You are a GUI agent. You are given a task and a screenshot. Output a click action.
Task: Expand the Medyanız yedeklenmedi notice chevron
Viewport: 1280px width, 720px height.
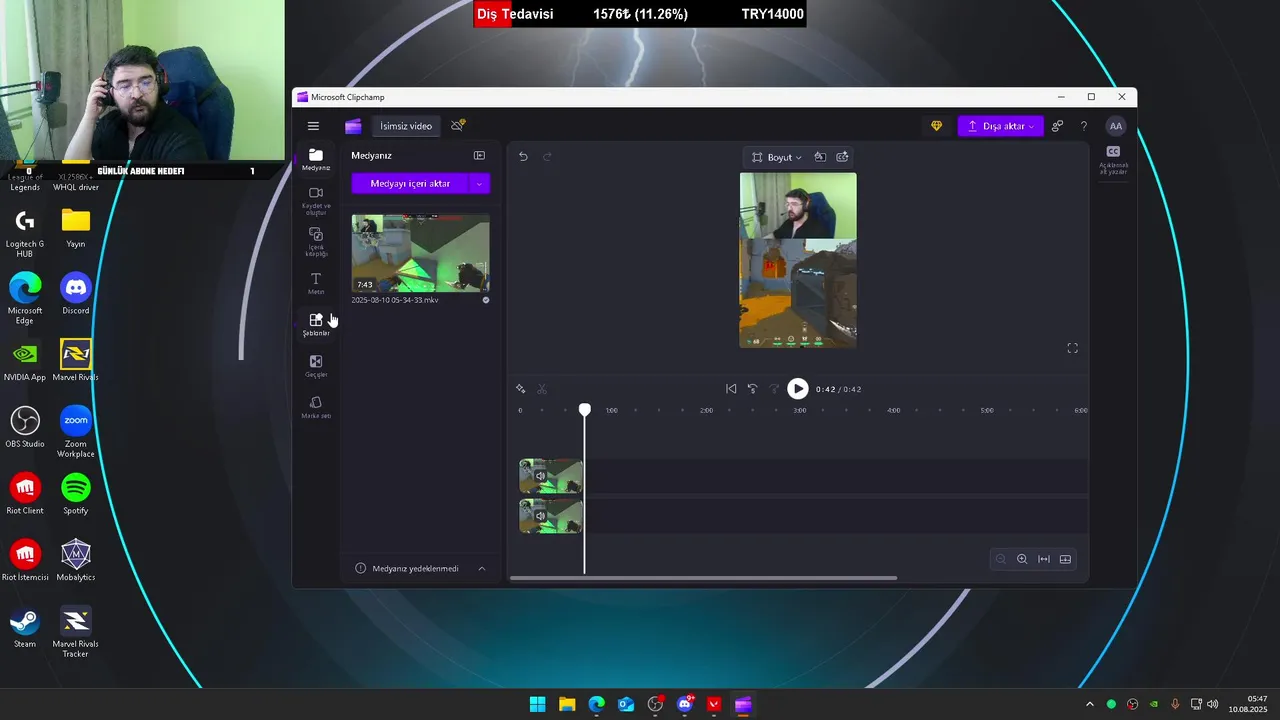(481, 568)
